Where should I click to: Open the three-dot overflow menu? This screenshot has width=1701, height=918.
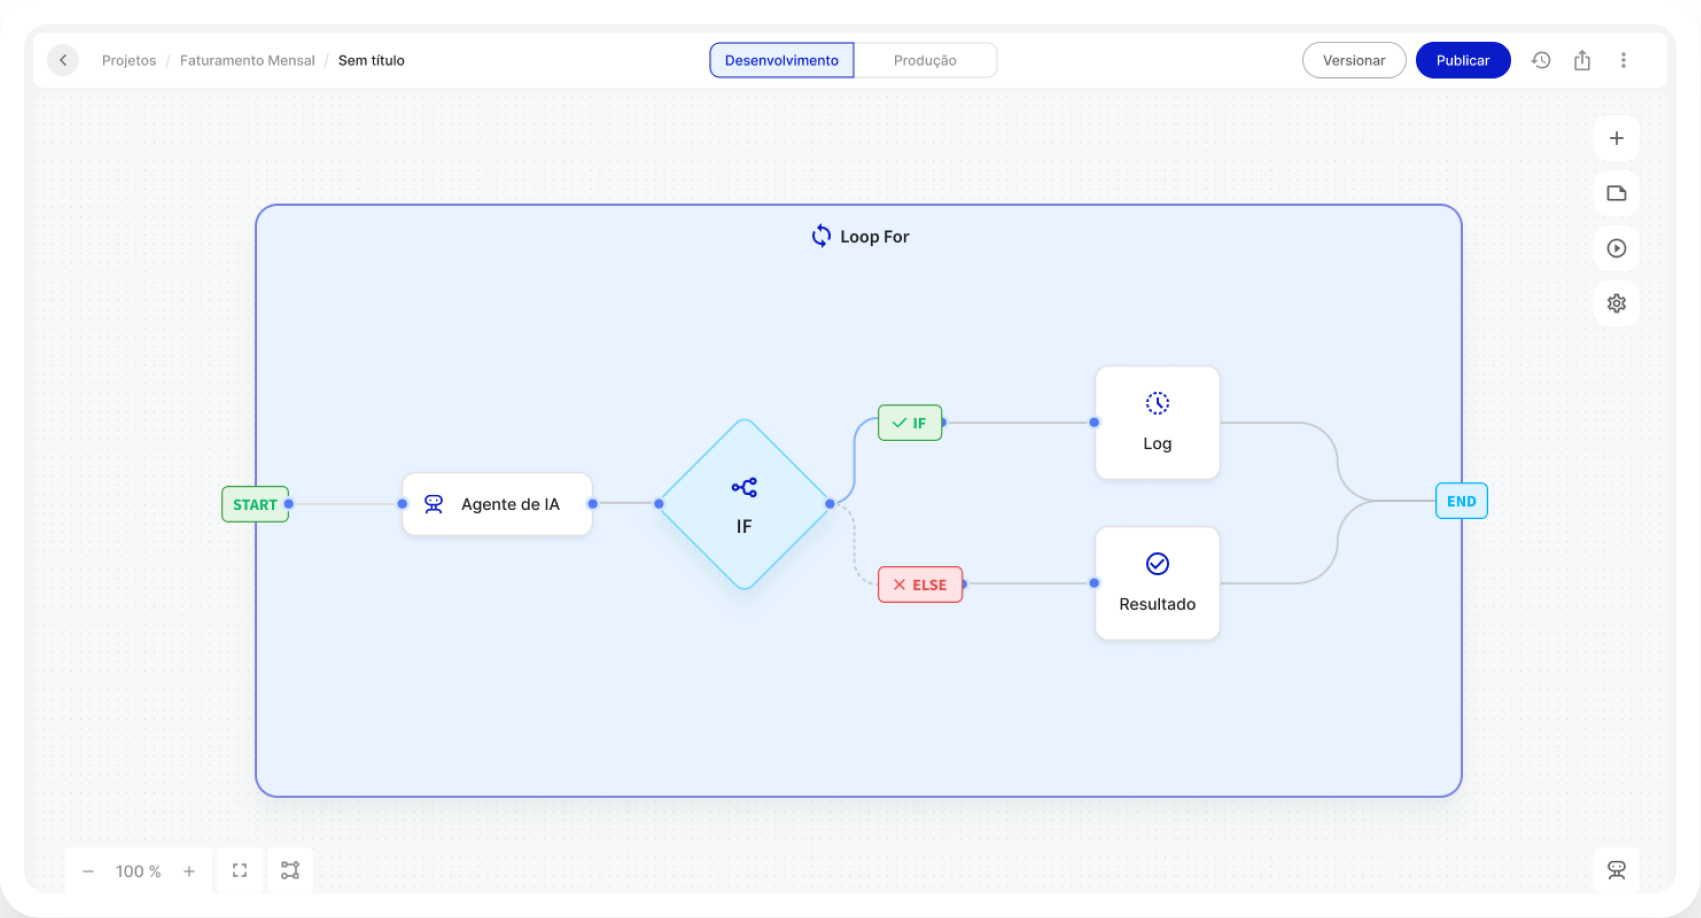[1624, 60]
